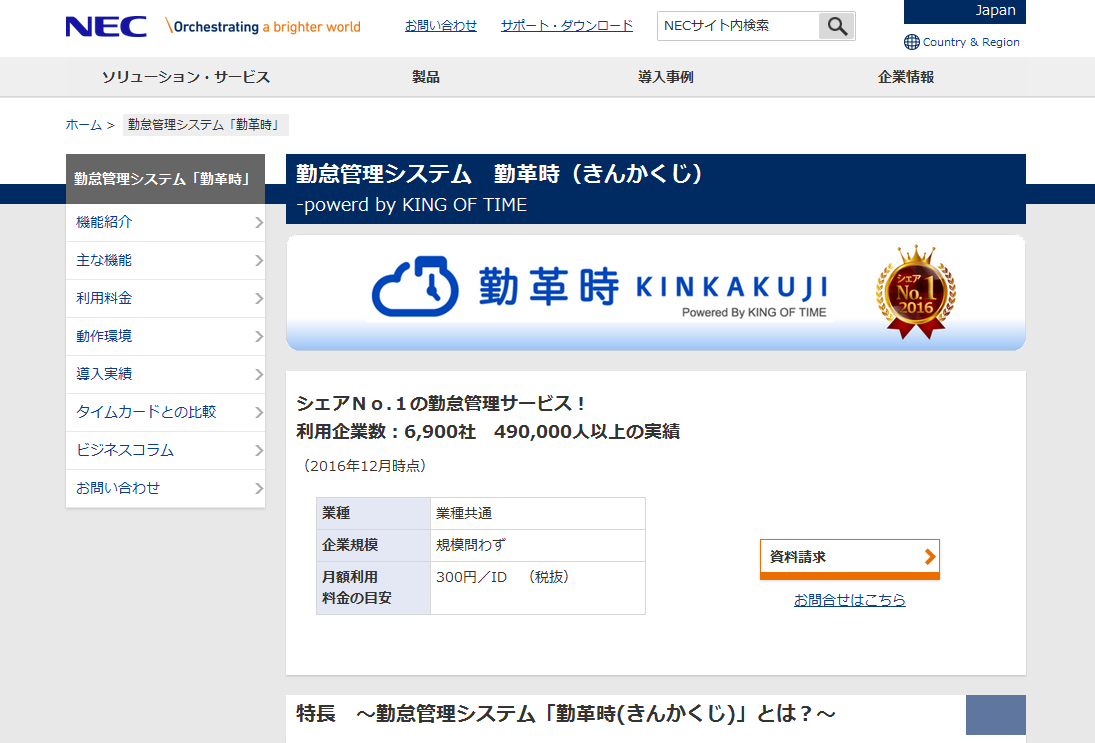Select 機能紹介 in the sidebar
The height and width of the screenshot is (743, 1095).
click(x=166, y=223)
